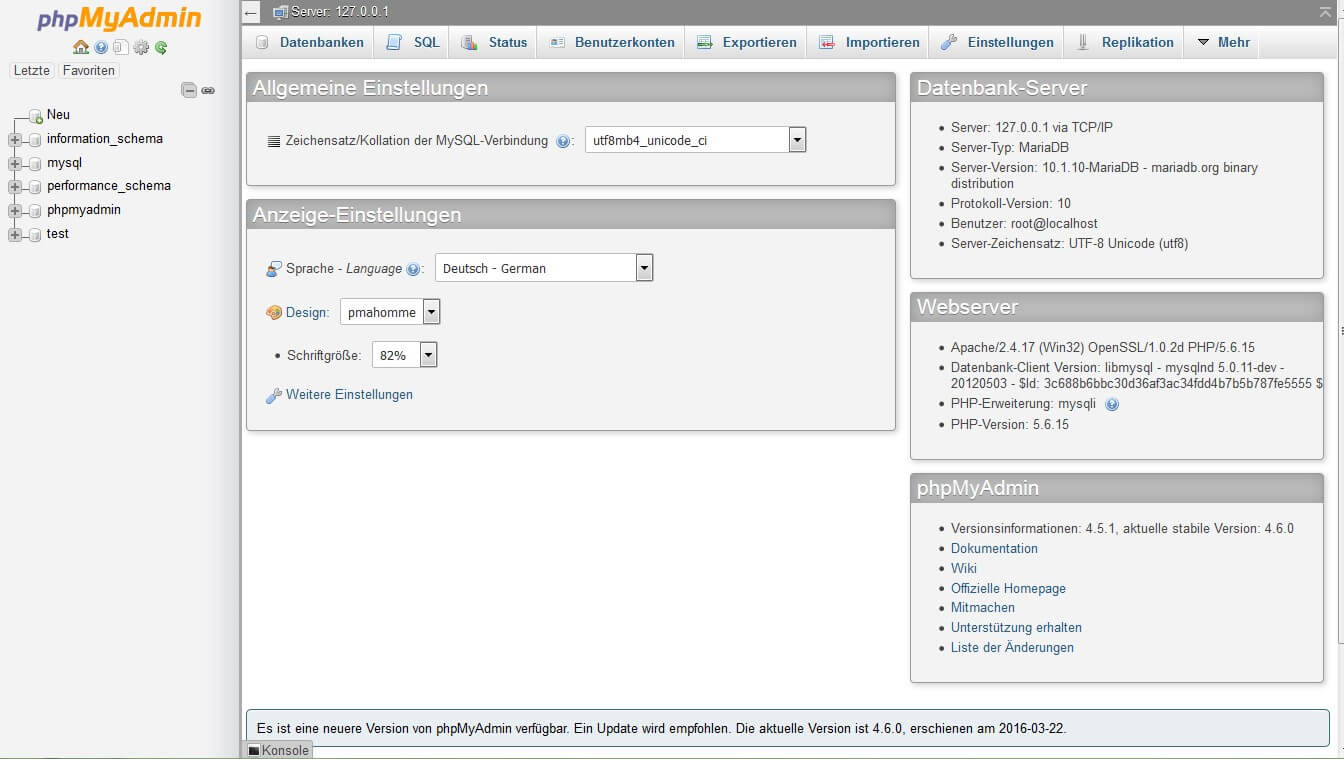This screenshot has width=1344, height=759.
Task: Click the phpmyadmin database cylinder icon
Action: point(35,211)
